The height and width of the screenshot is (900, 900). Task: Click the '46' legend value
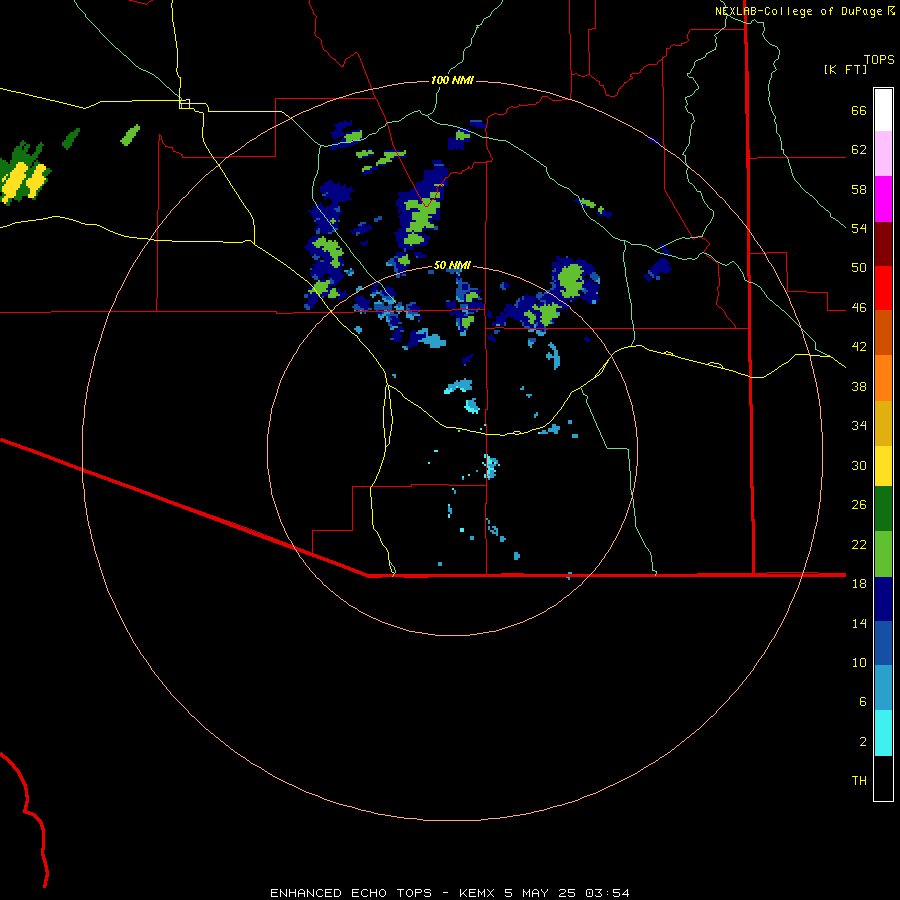(859, 308)
